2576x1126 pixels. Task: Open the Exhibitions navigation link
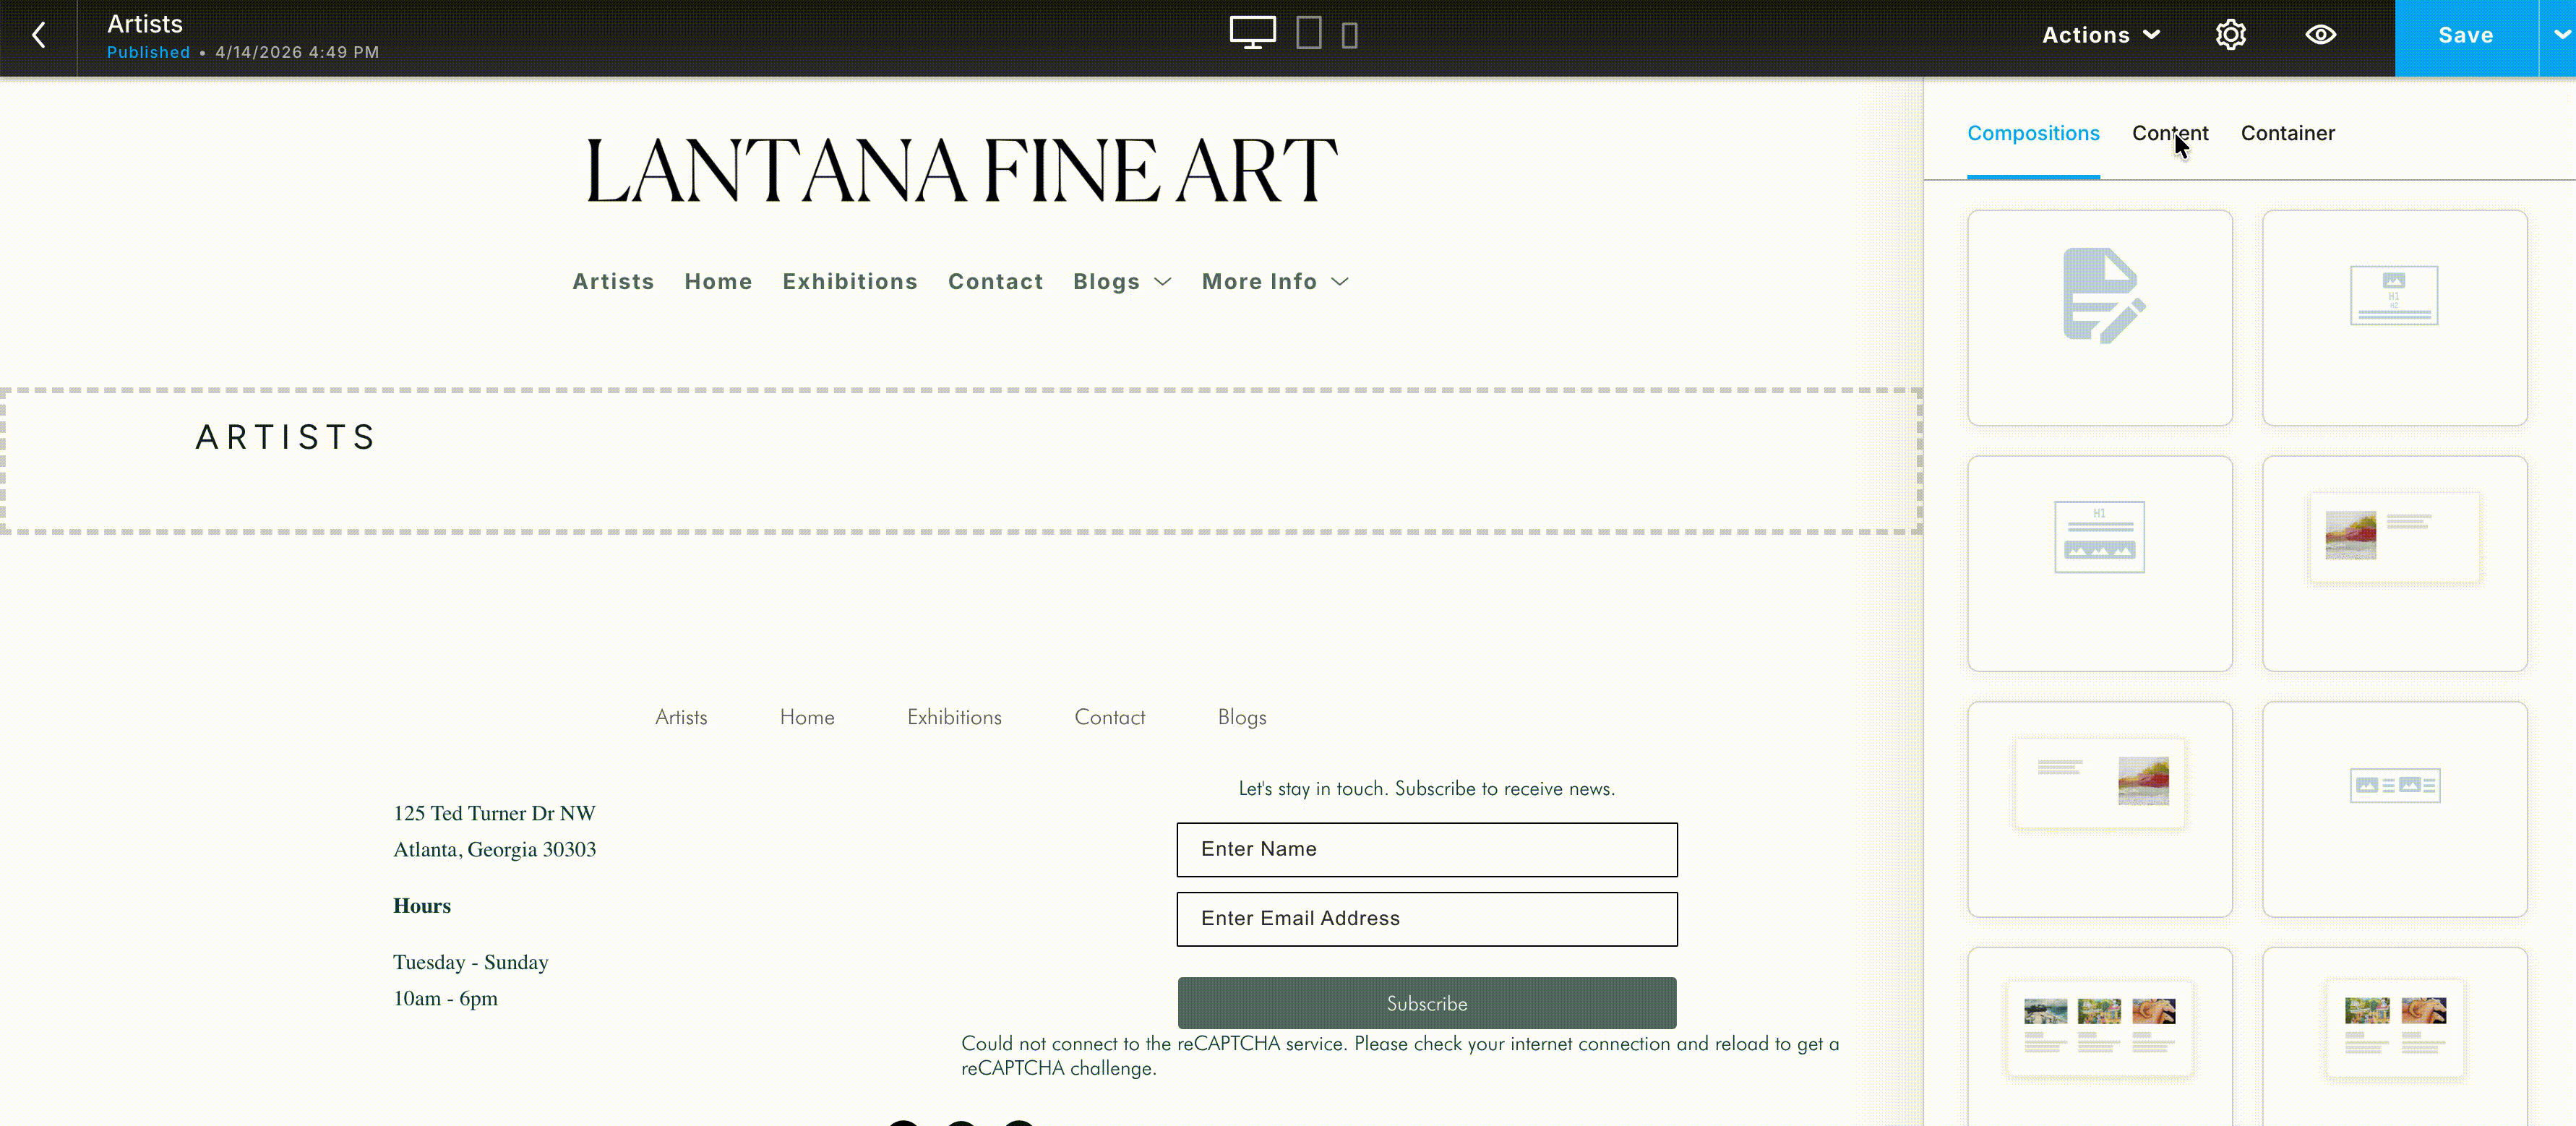point(850,281)
